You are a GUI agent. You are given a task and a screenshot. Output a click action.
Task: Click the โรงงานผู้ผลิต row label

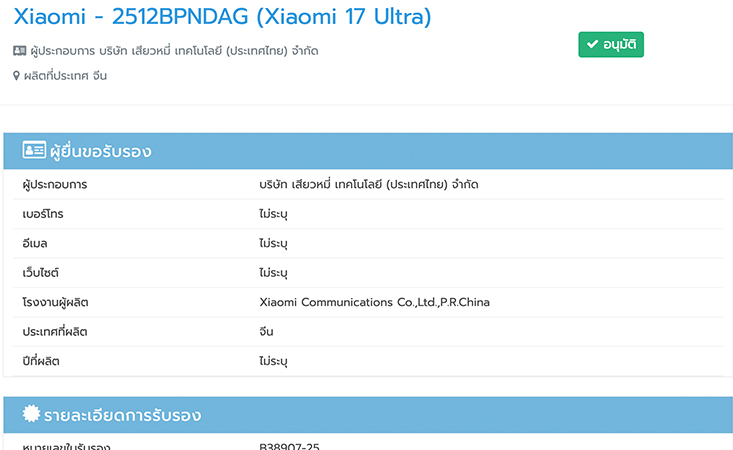[56, 302]
